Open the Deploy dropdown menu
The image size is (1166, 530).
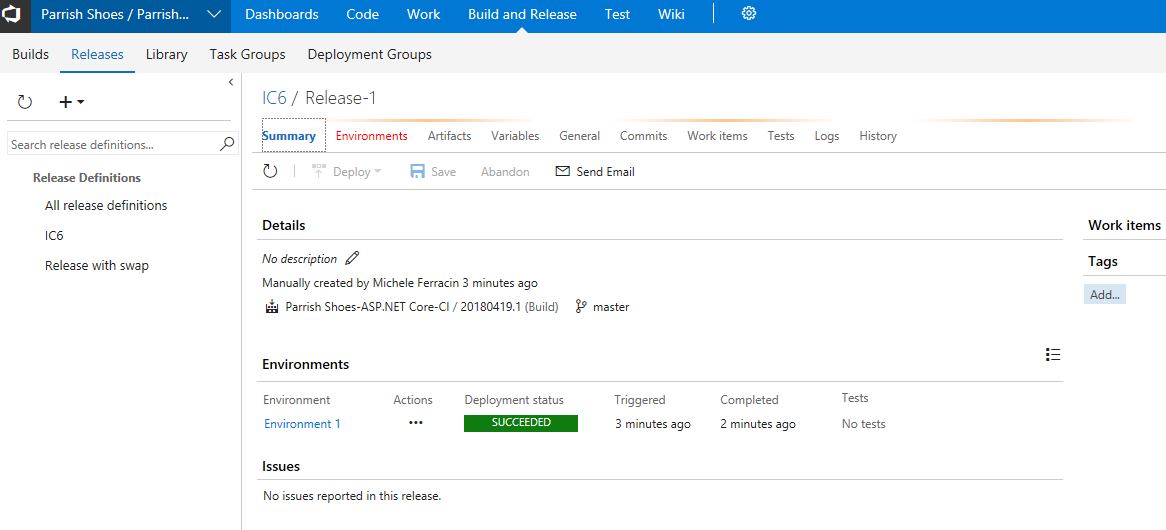(347, 171)
